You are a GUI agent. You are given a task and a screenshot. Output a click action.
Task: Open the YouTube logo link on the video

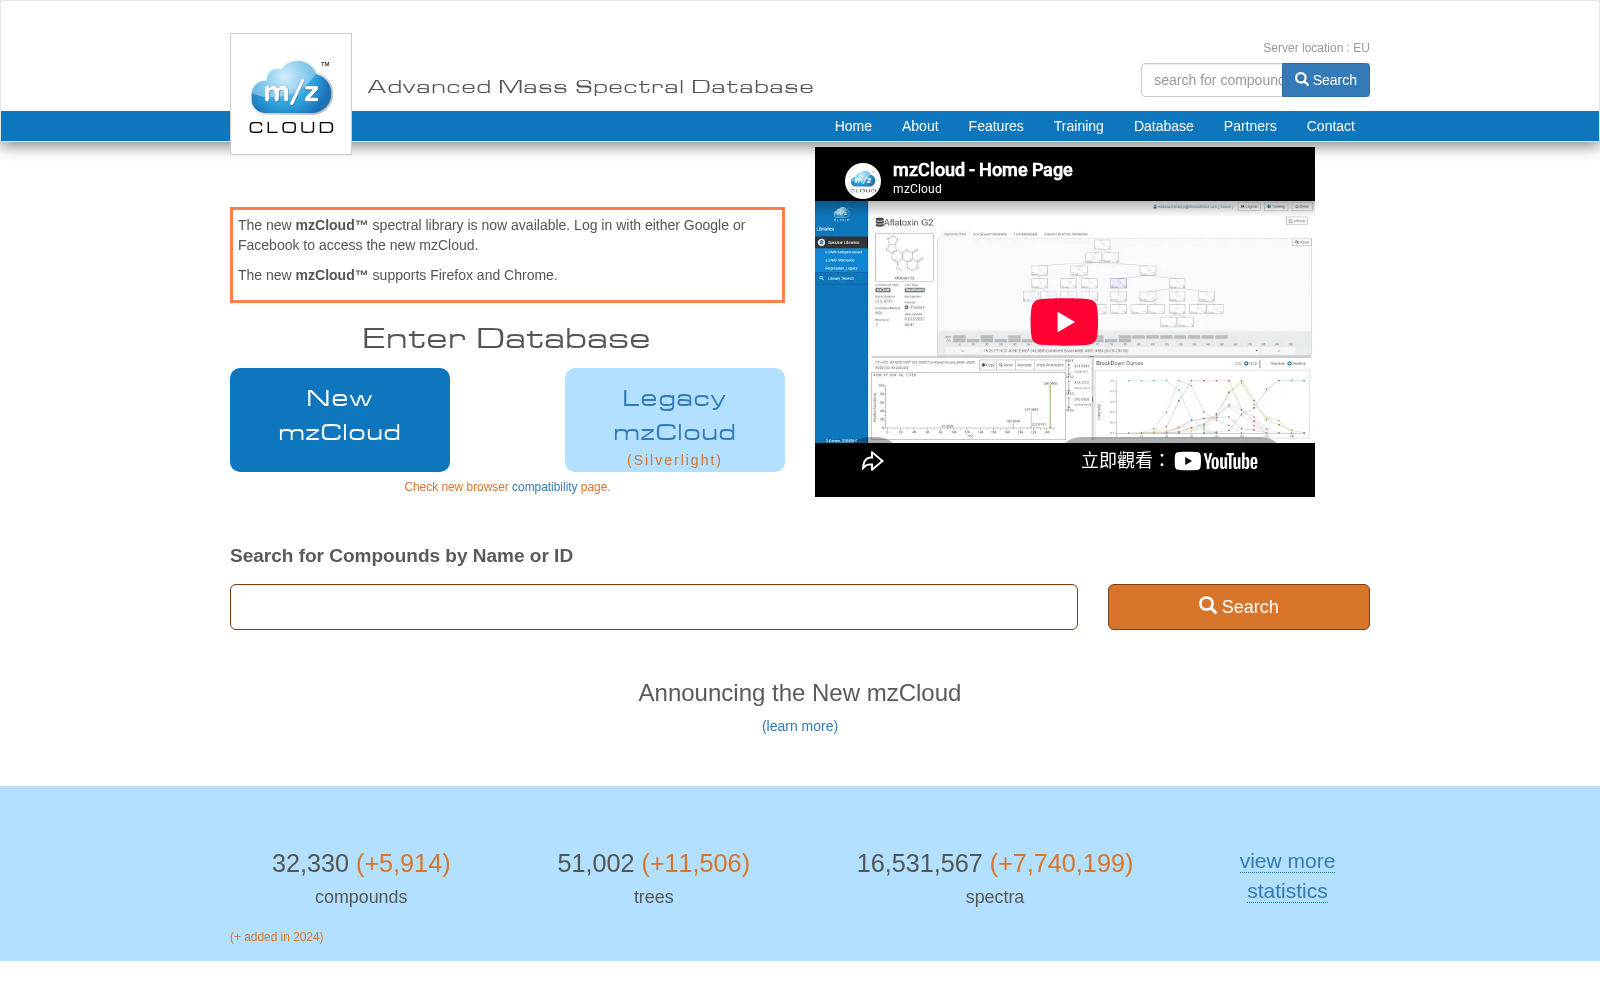[x=1216, y=461]
